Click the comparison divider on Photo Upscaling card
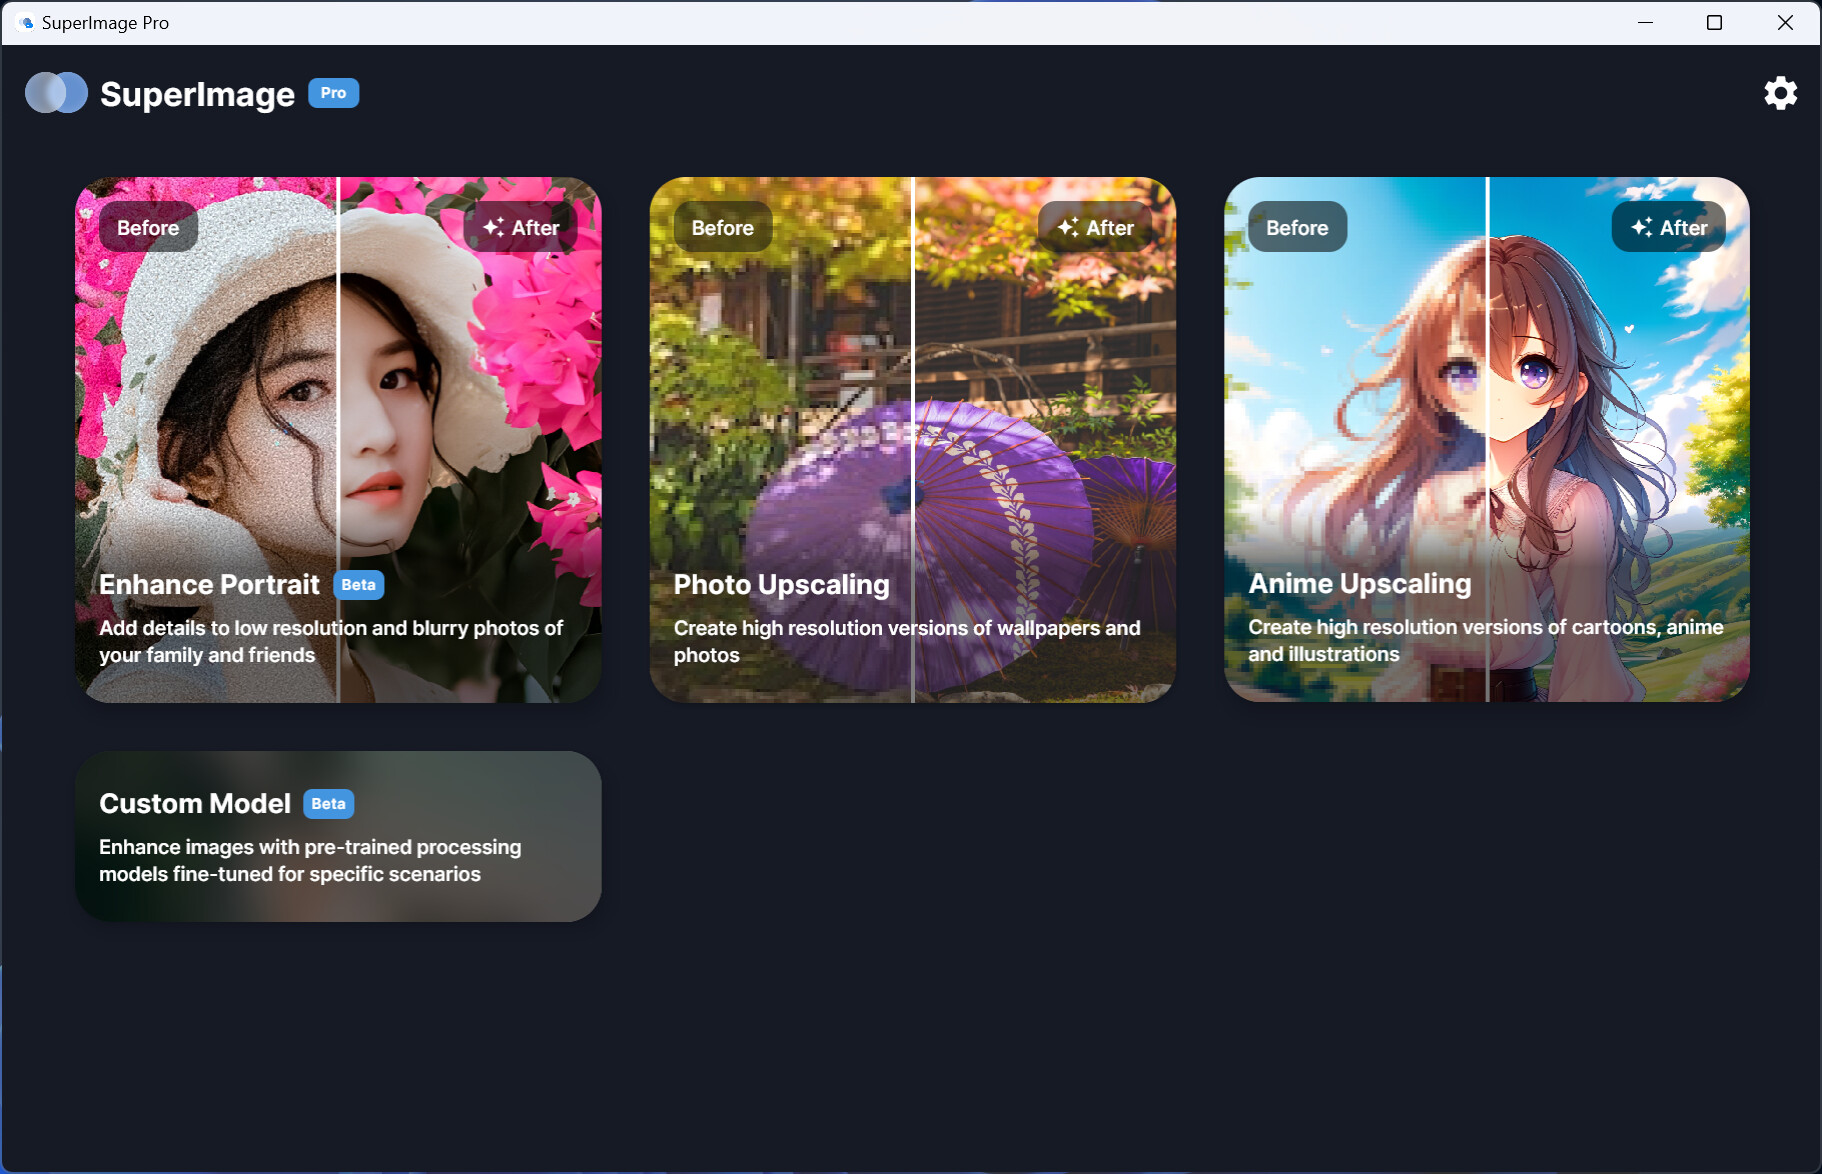Screen dimensions: 1822x1174 tap(913, 440)
